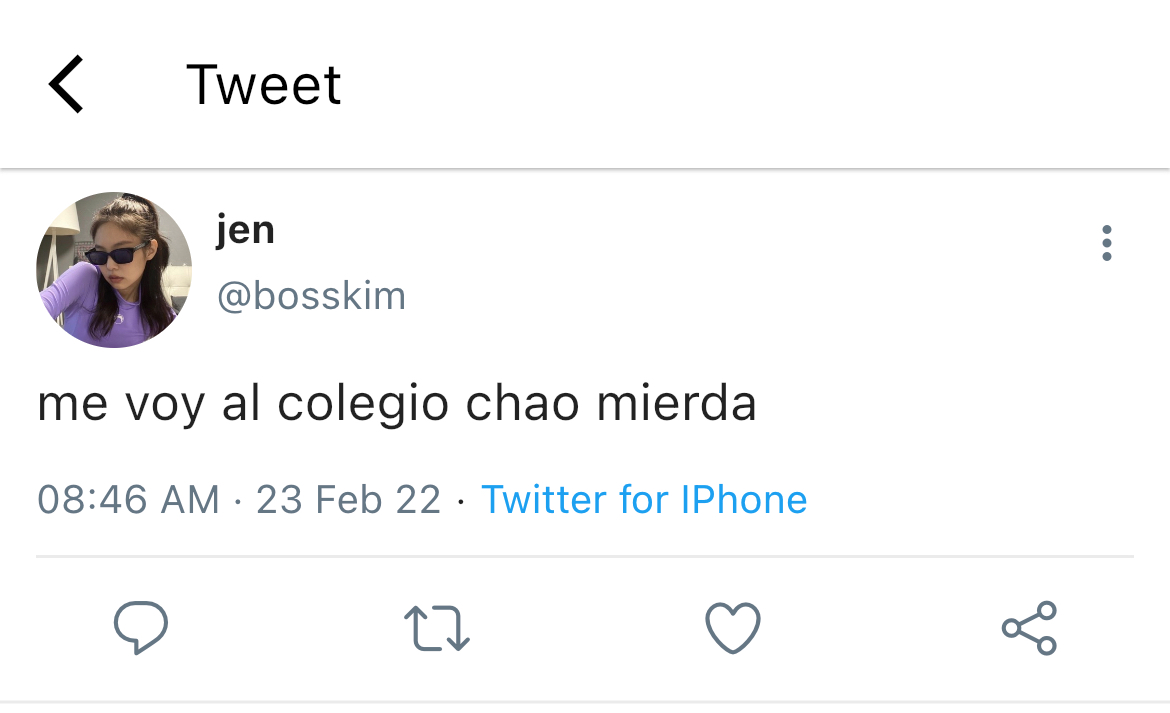Click the words me voy in the tweet
This screenshot has height=713, width=1170.
(x=120, y=405)
